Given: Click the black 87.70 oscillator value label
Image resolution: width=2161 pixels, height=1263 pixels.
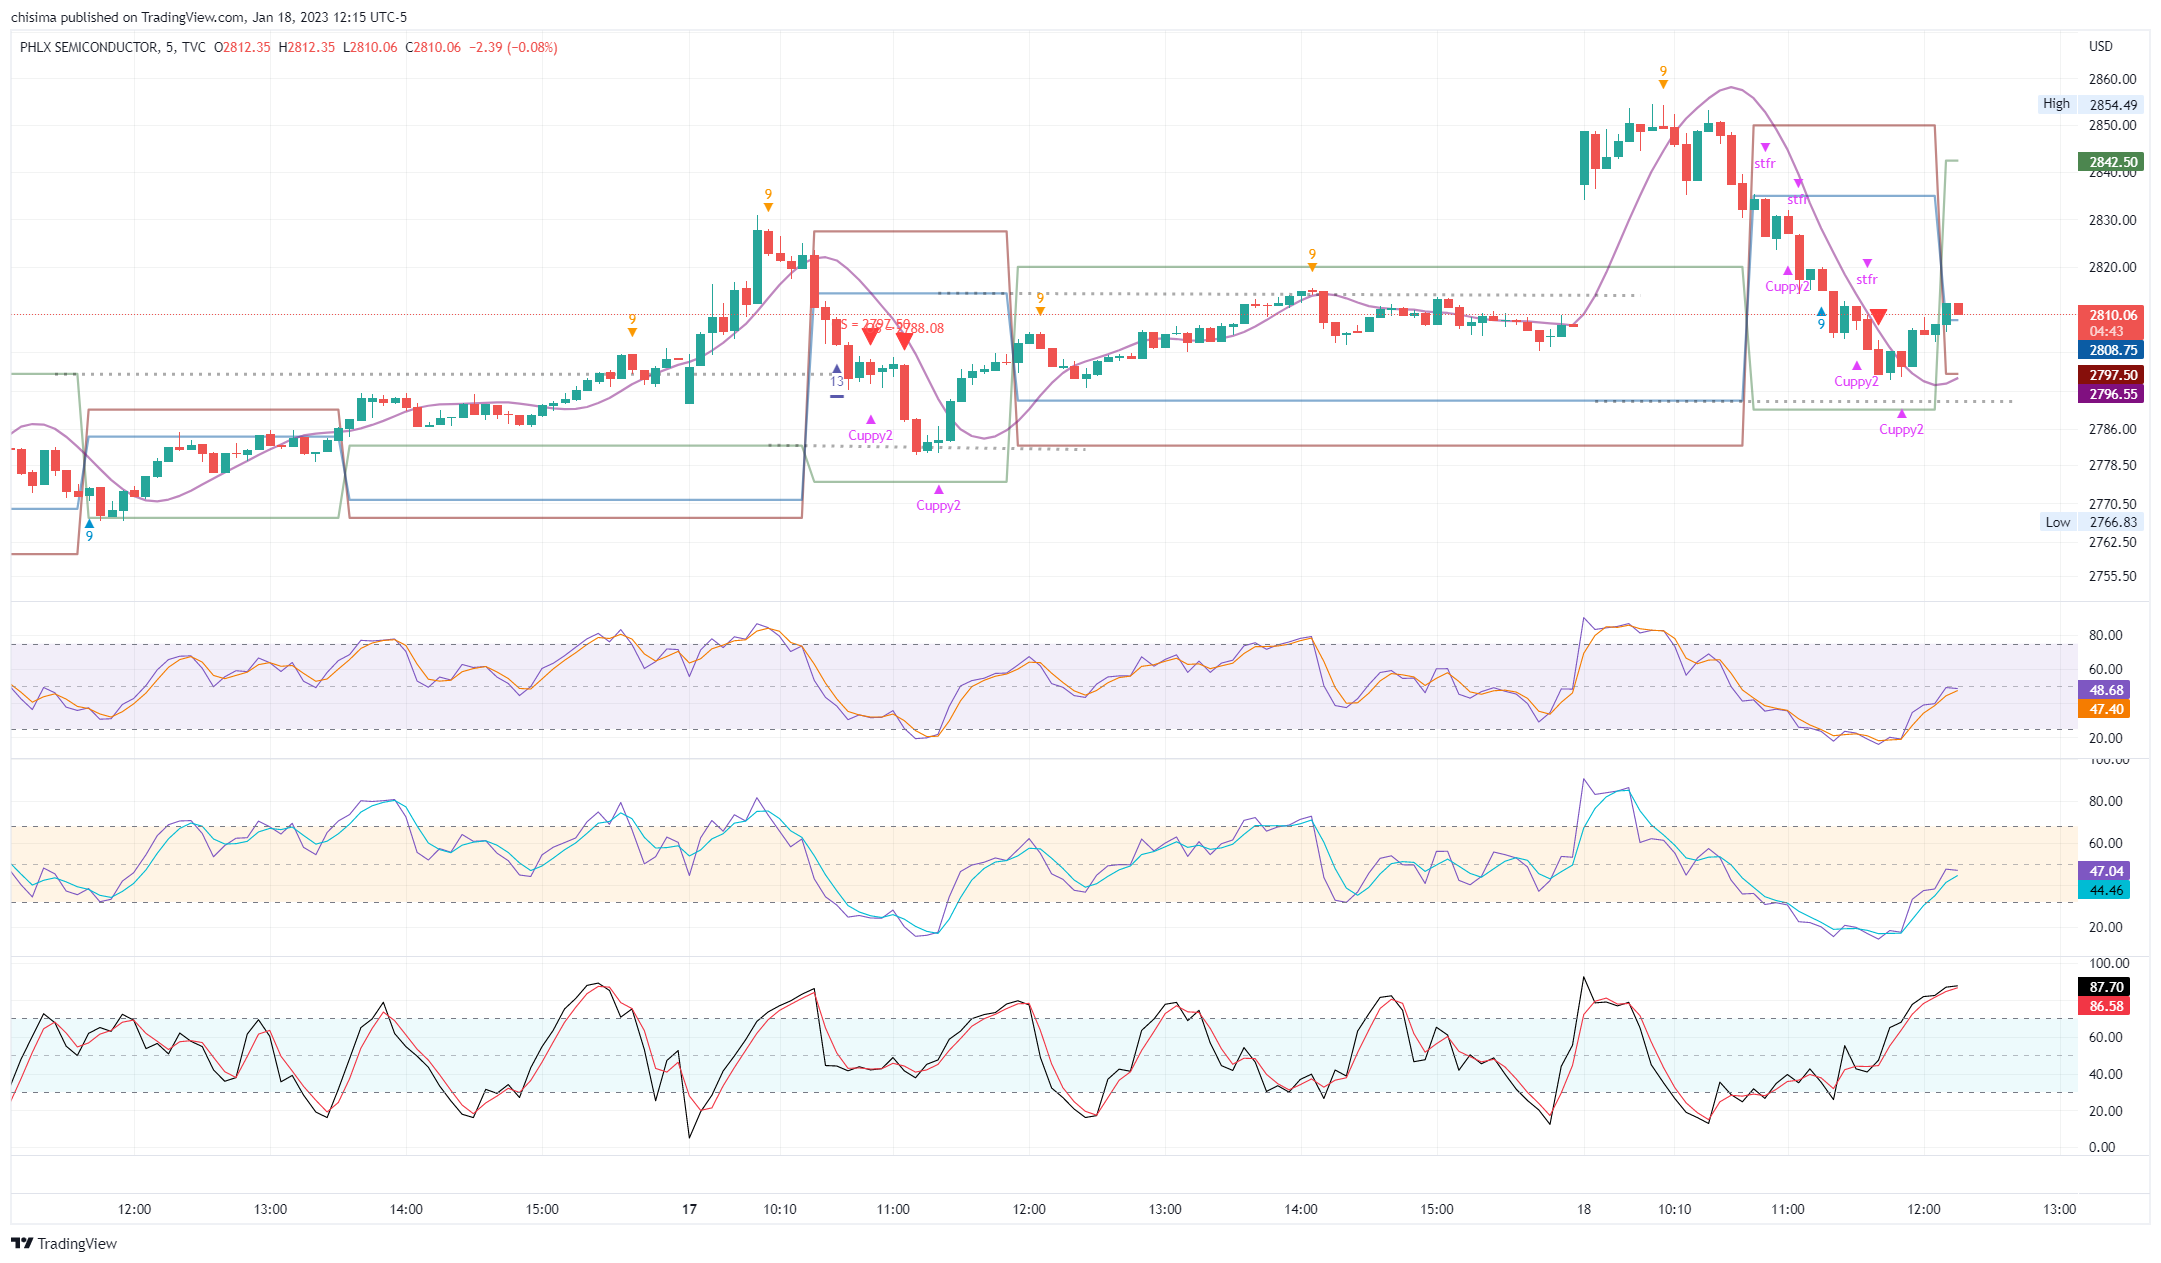Looking at the screenshot, I should (x=2104, y=987).
